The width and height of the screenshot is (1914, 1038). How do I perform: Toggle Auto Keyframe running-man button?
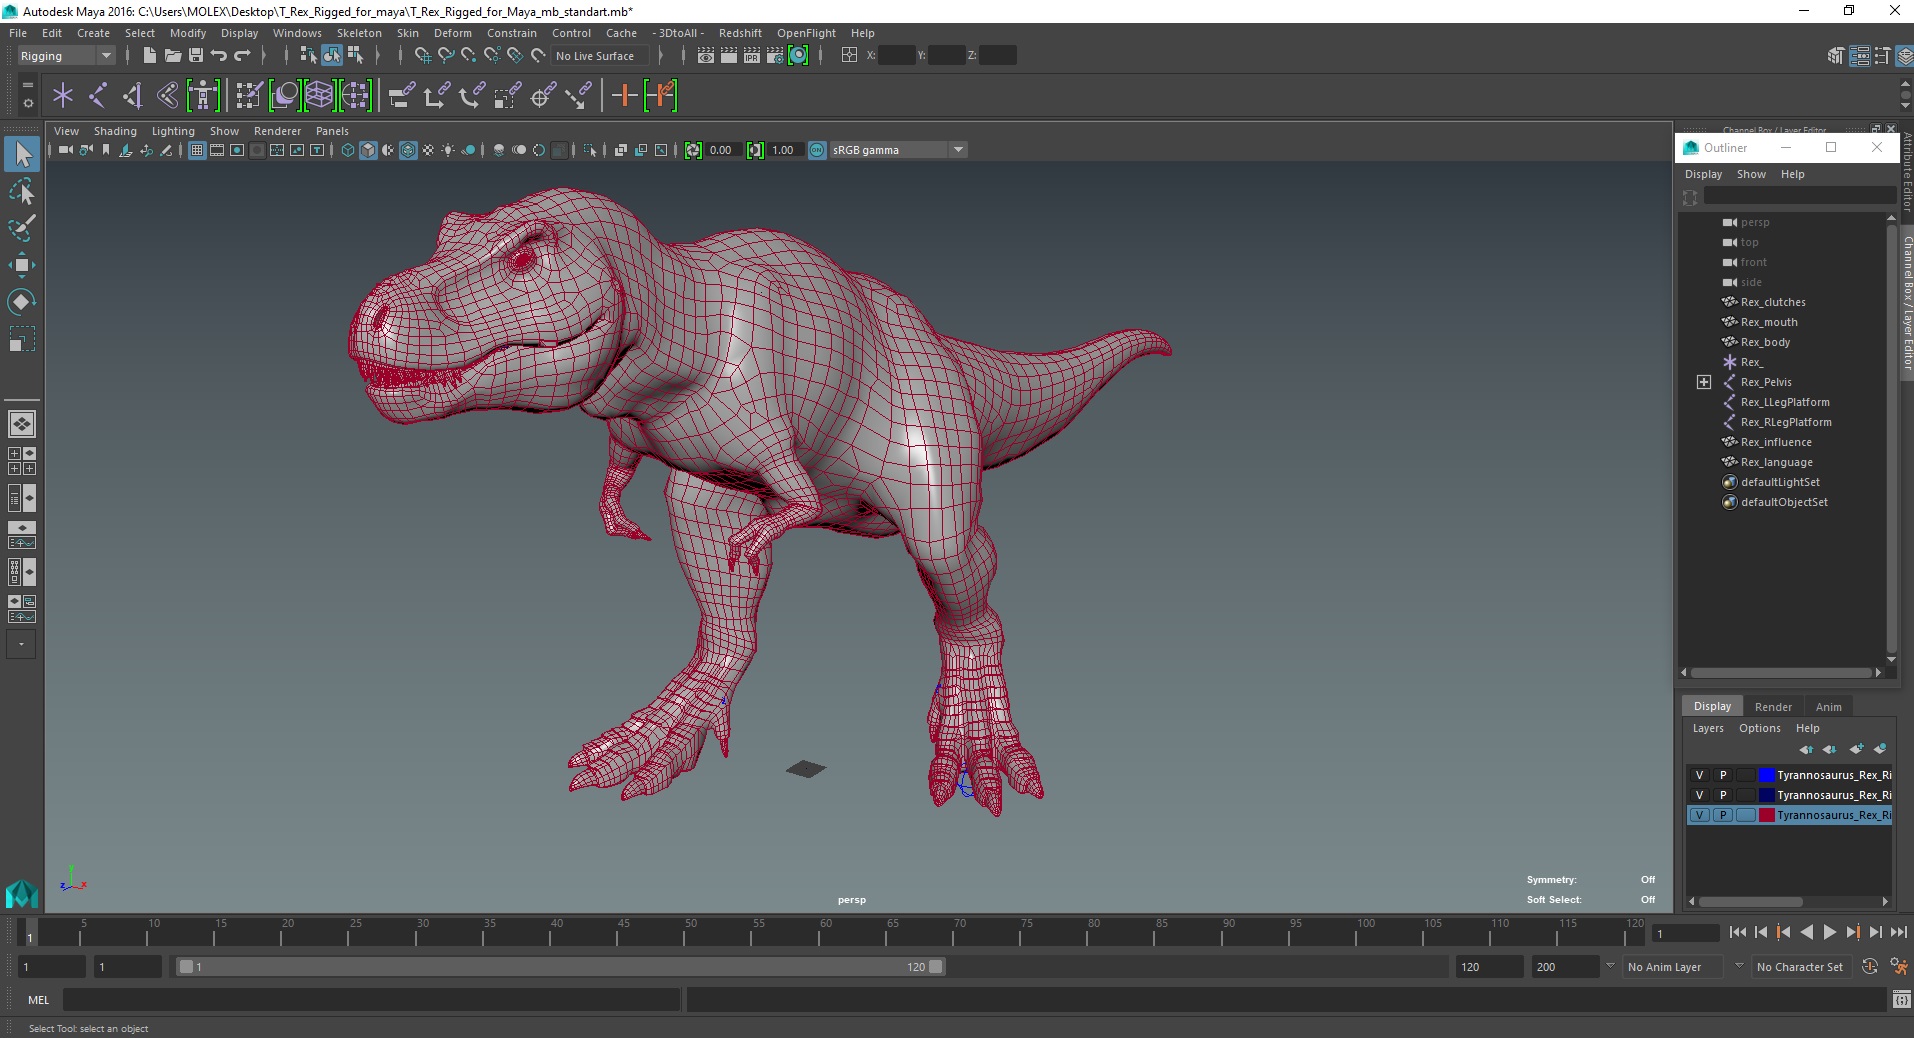click(x=1898, y=967)
